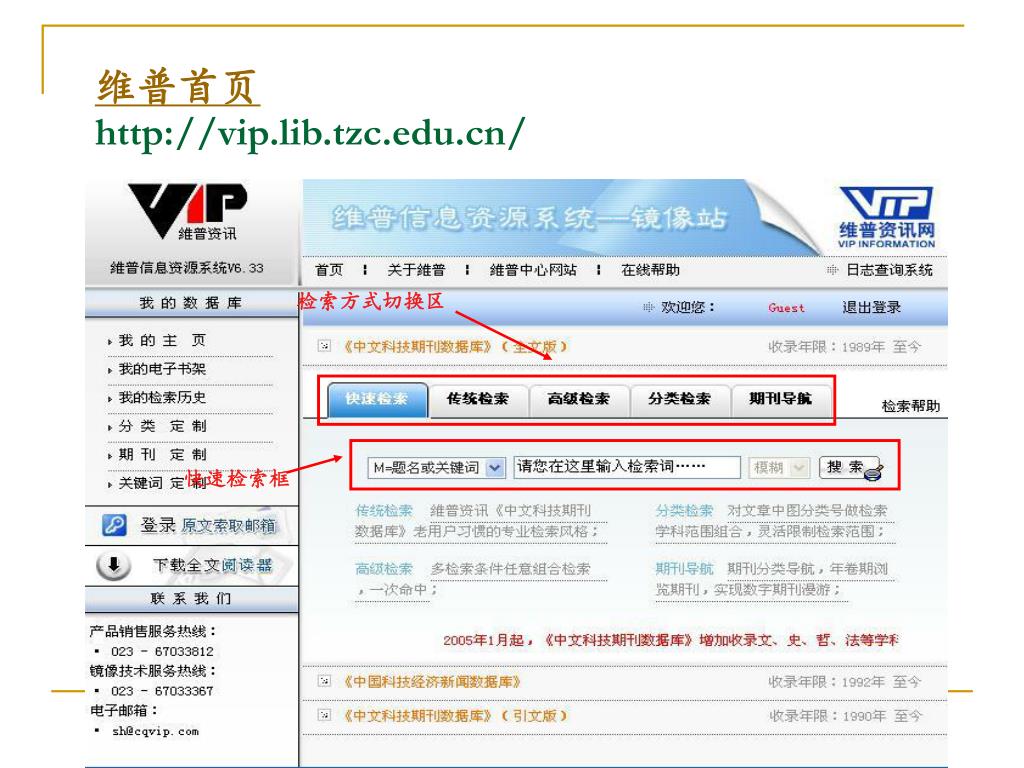Image resolution: width=1024 pixels, height=768 pixels.
Task: Open 期刊定制 in the sidebar
Action: [x=162, y=455]
